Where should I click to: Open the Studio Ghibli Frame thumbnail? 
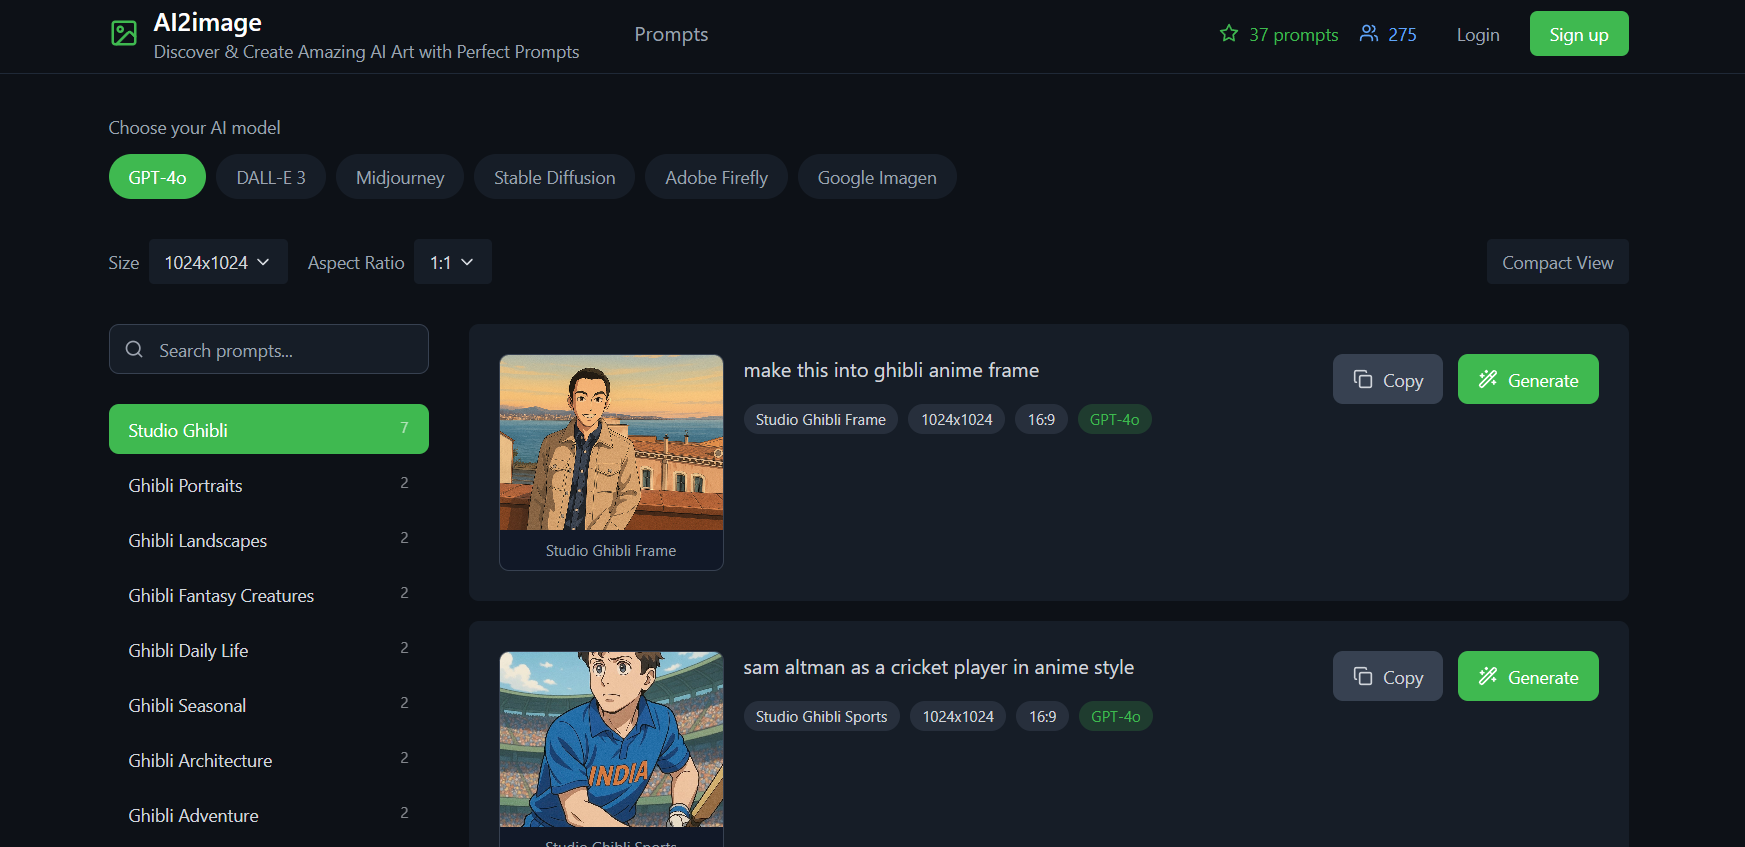(611, 442)
